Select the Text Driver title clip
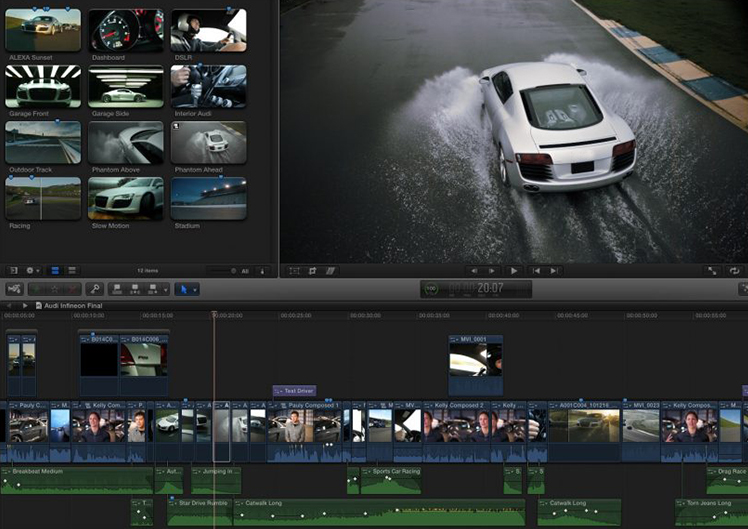The image size is (748, 529). click(x=294, y=390)
